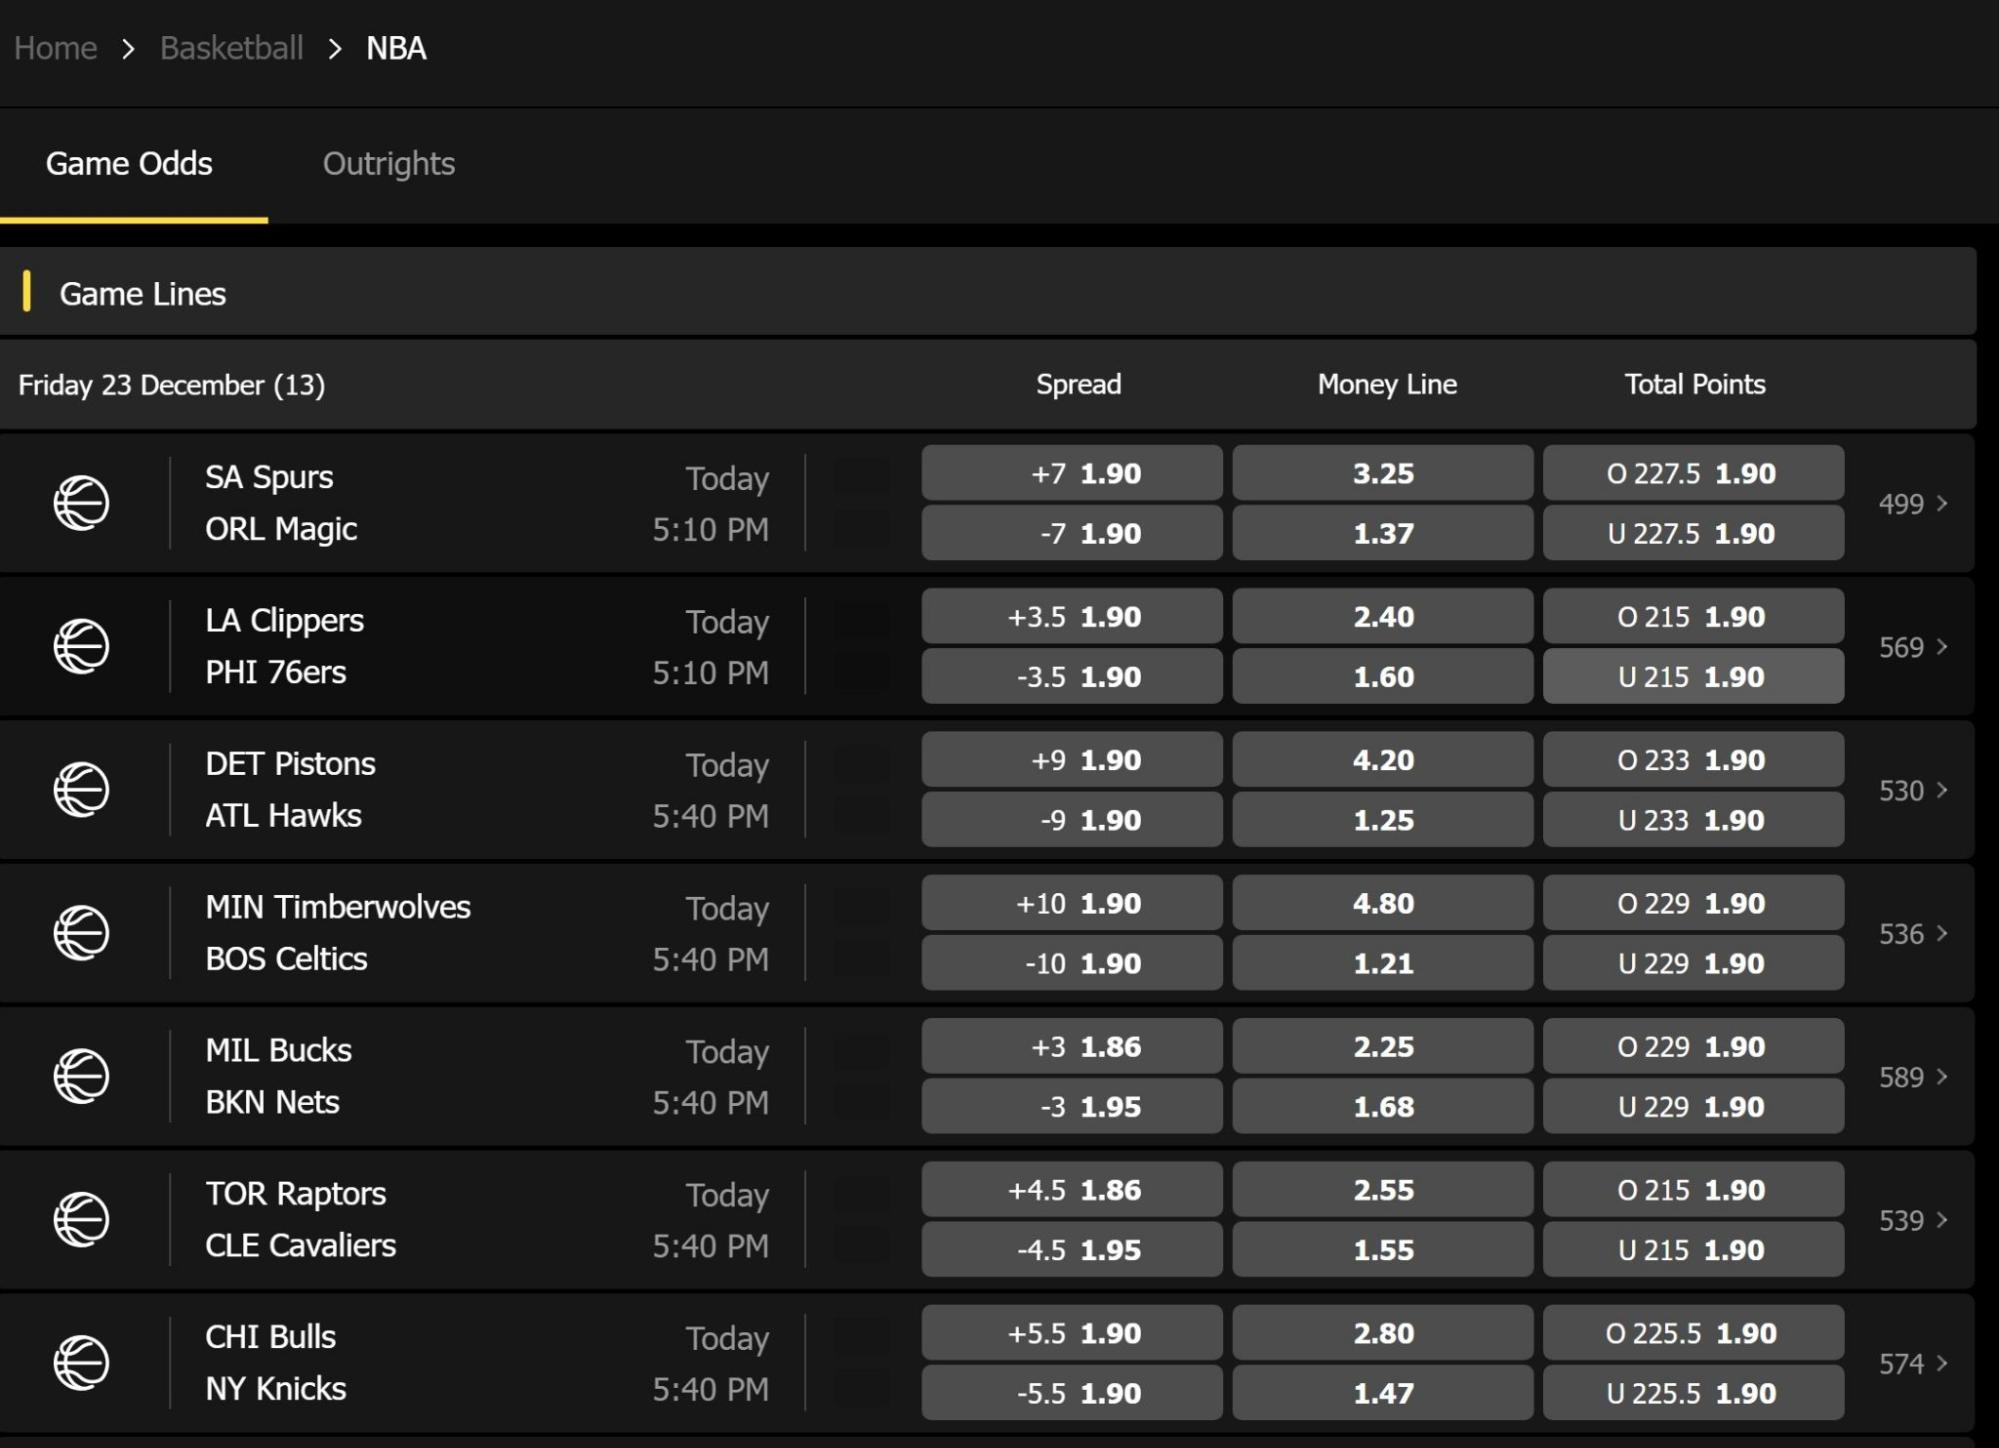The height and width of the screenshot is (1448, 1999).
Task: Pick Under 229 in Bucks game
Action: coord(1693,1106)
